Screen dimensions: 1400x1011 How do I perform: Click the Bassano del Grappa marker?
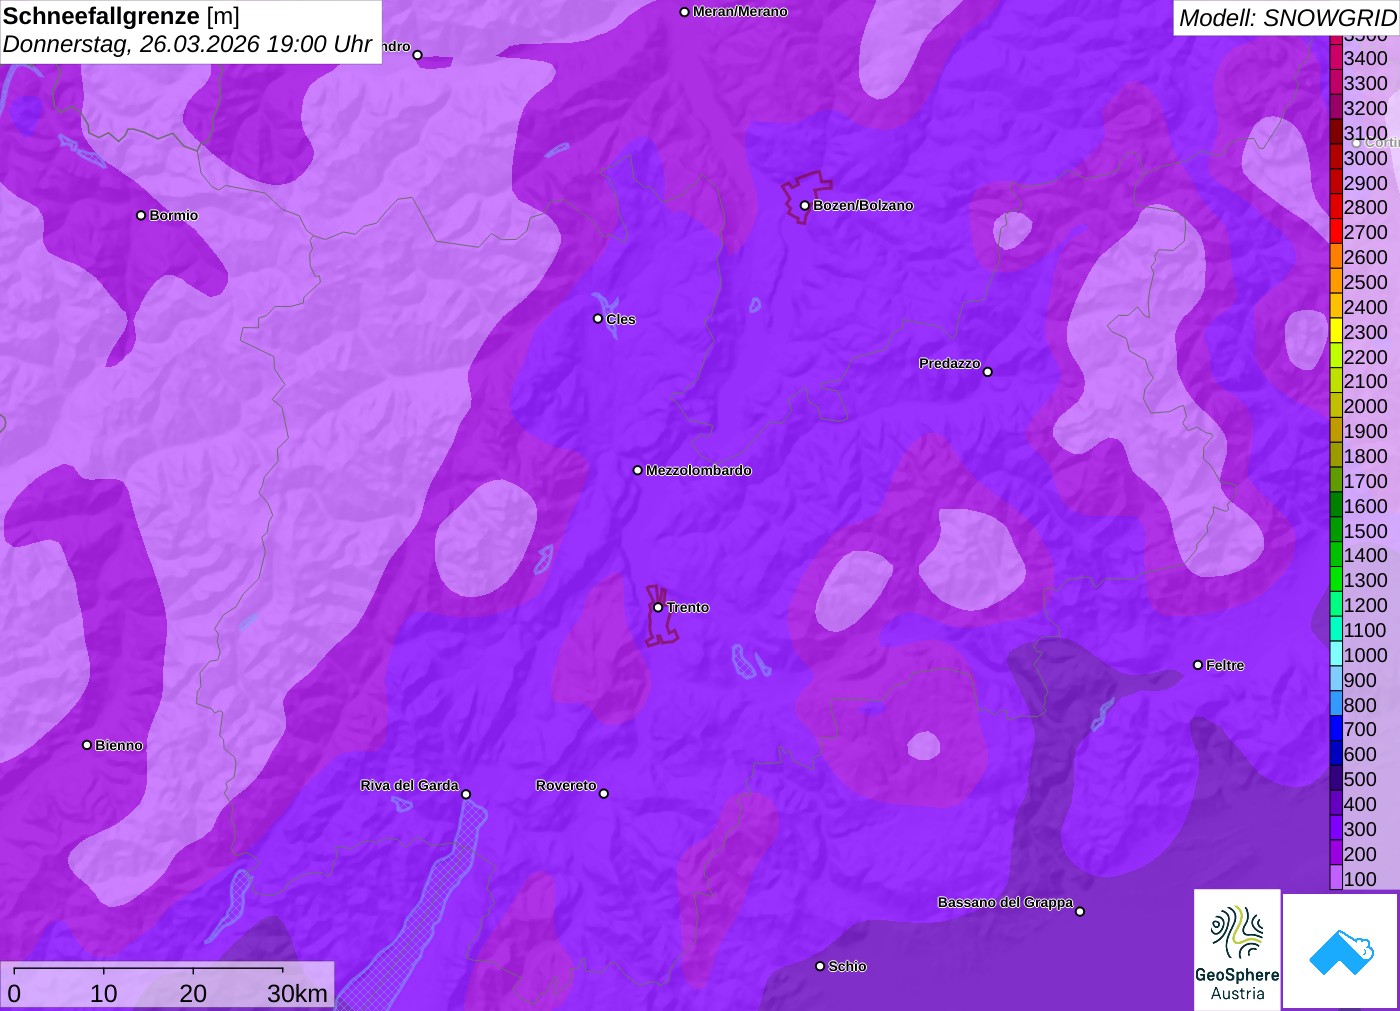1080,911
